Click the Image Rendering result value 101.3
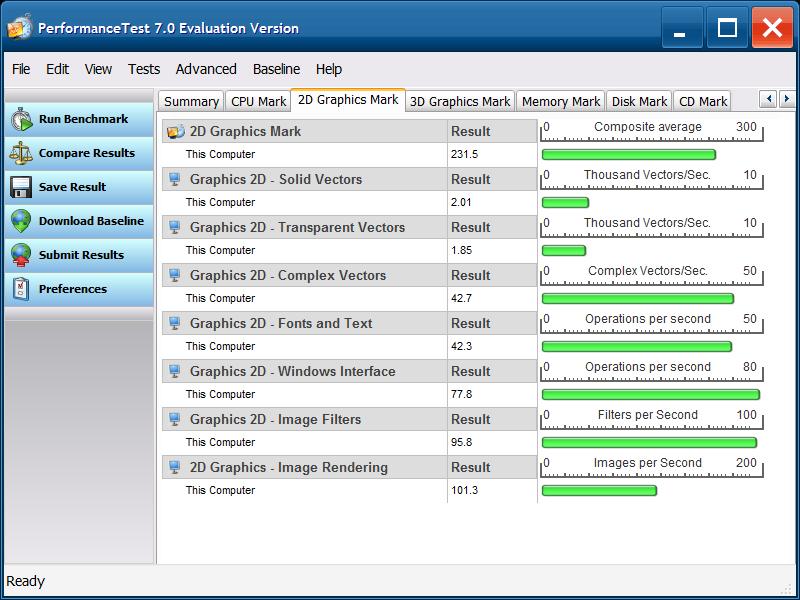This screenshot has width=800, height=600. (464, 490)
